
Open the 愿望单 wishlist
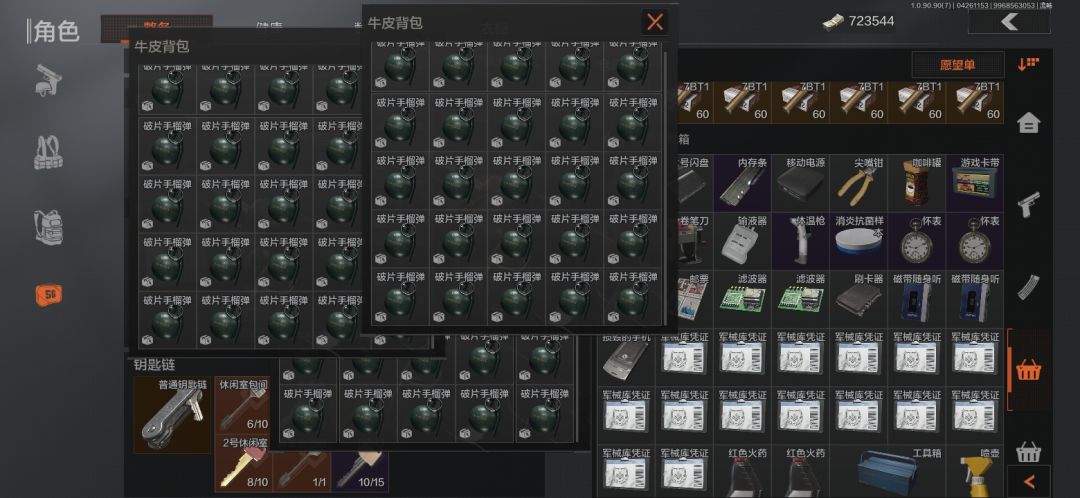(957, 65)
